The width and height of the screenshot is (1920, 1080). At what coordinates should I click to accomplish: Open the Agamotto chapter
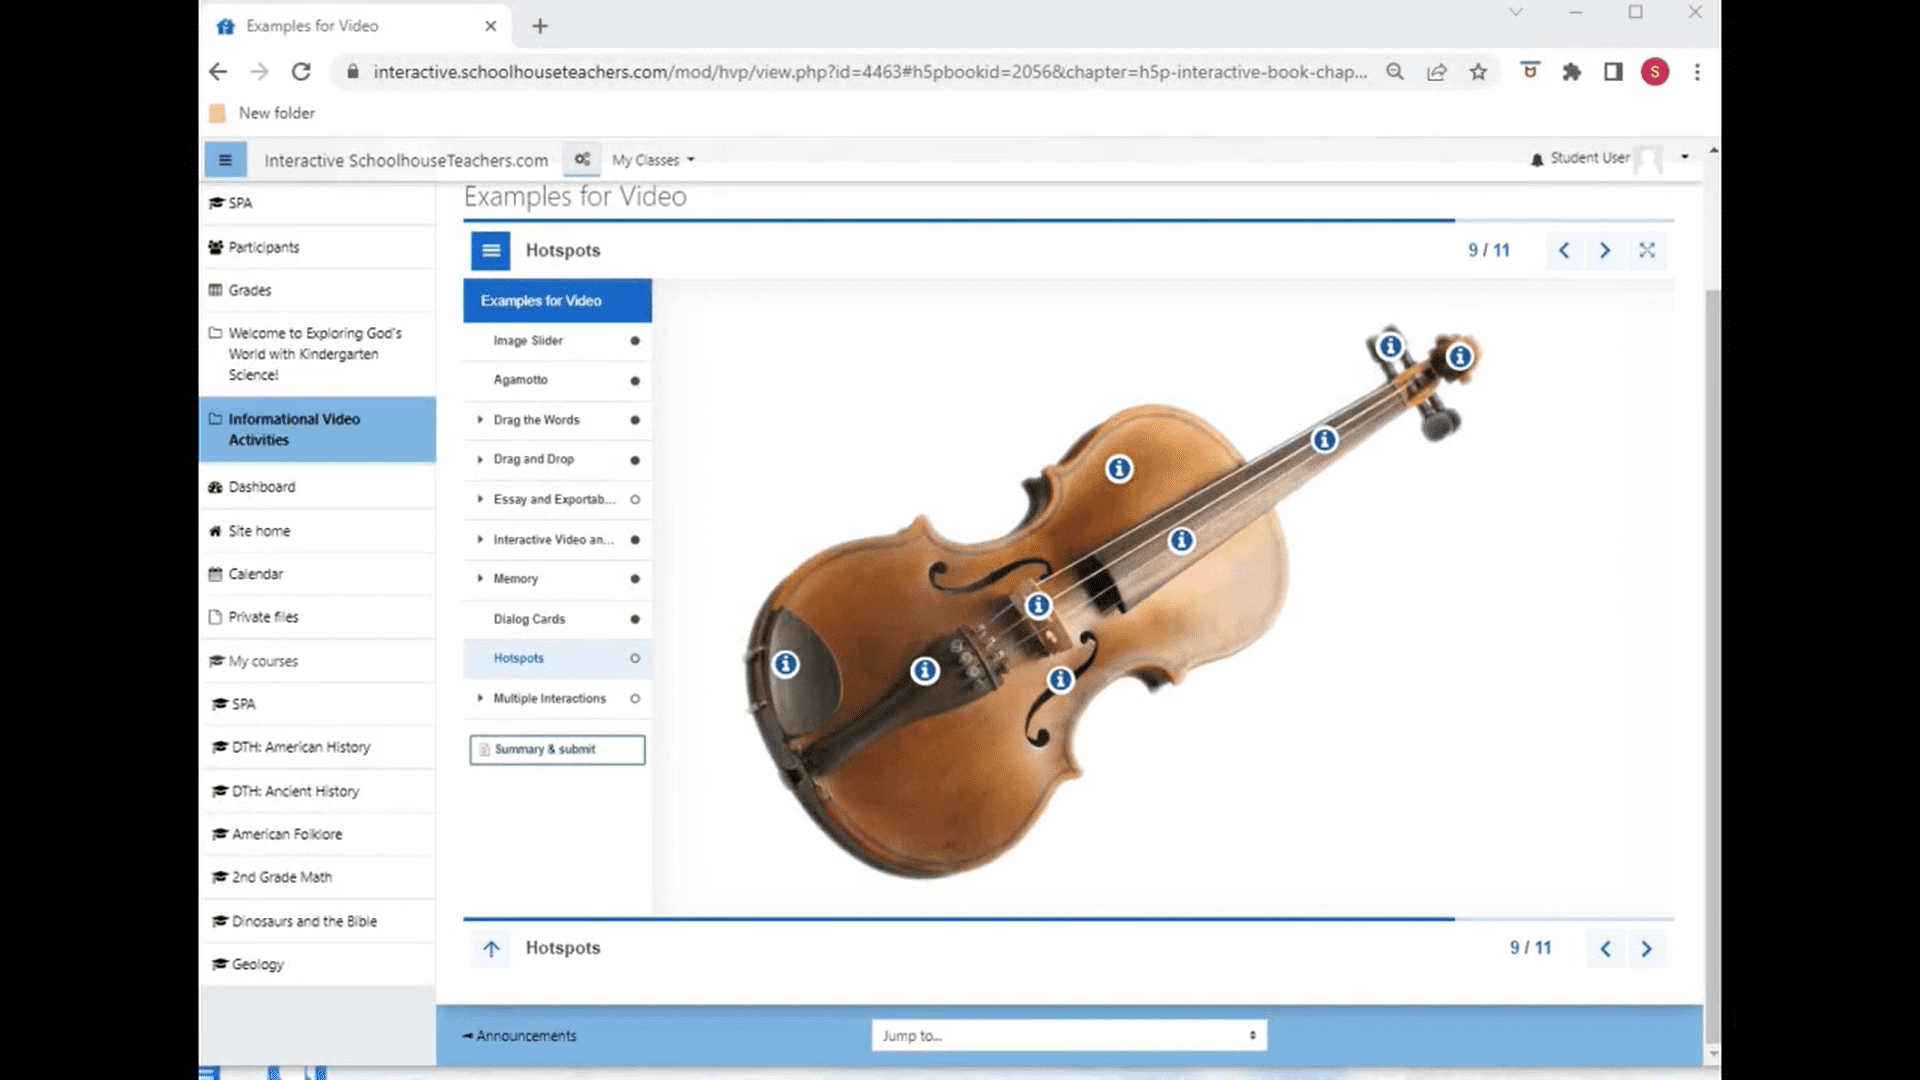coord(557,380)
